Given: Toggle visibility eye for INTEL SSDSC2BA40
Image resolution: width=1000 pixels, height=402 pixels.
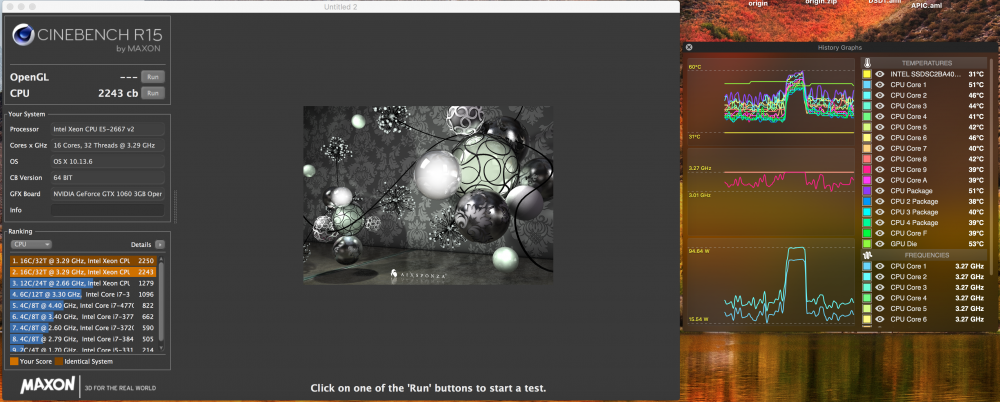Looking at the screenshot, I should click(x=879, y=74).
